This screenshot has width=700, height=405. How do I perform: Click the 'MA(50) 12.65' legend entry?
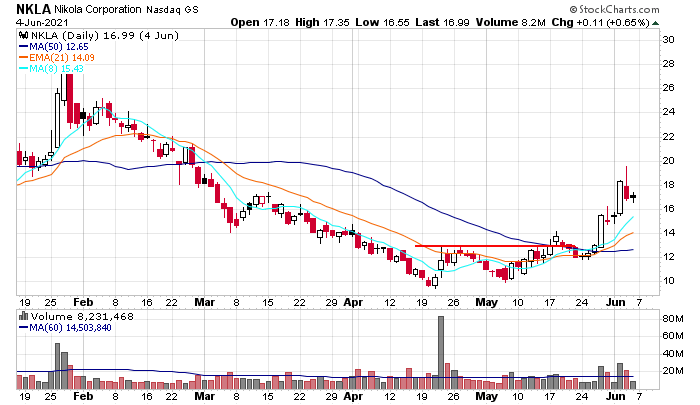point(58,46)
